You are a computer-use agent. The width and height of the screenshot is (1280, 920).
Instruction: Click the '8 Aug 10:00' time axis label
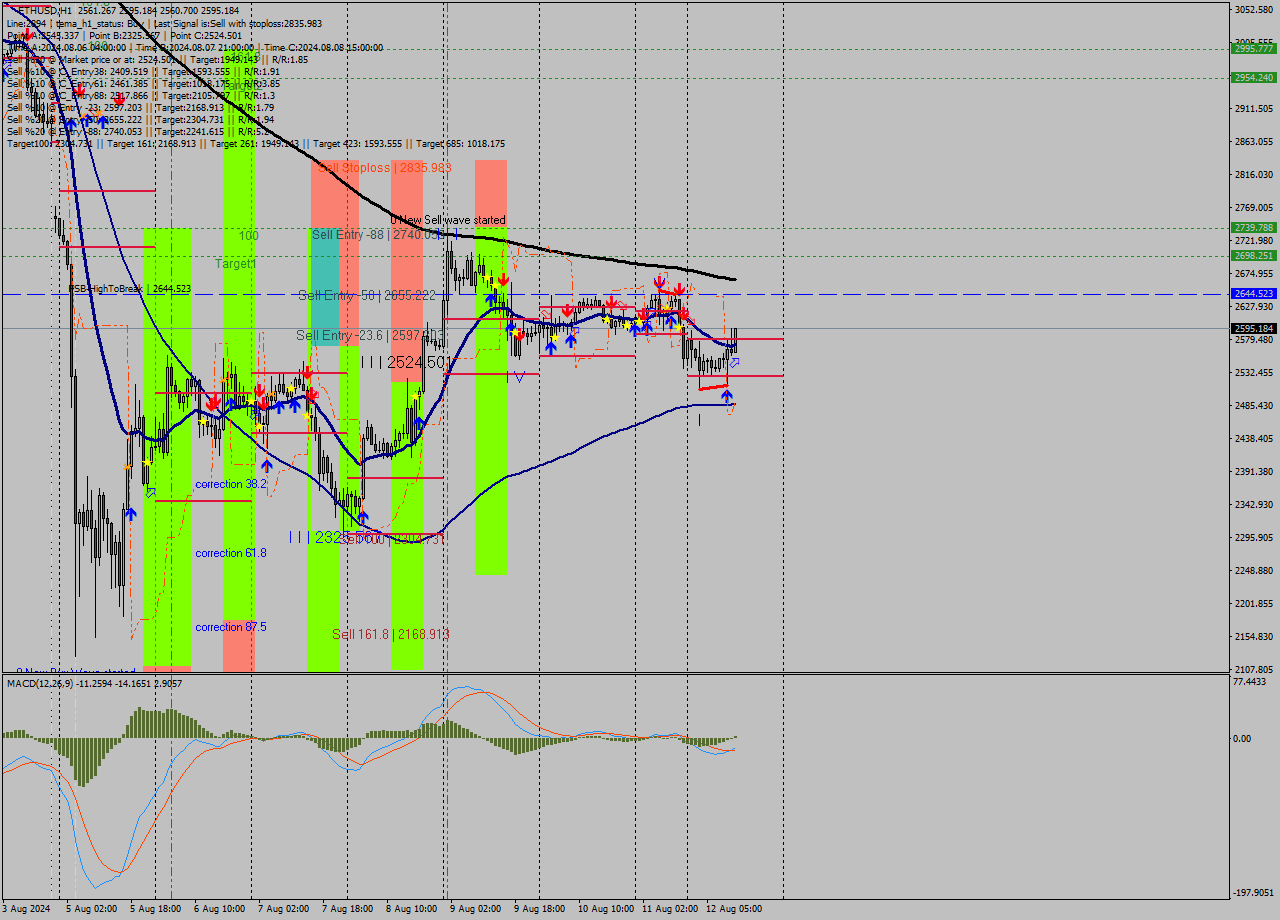pos(410,909)
